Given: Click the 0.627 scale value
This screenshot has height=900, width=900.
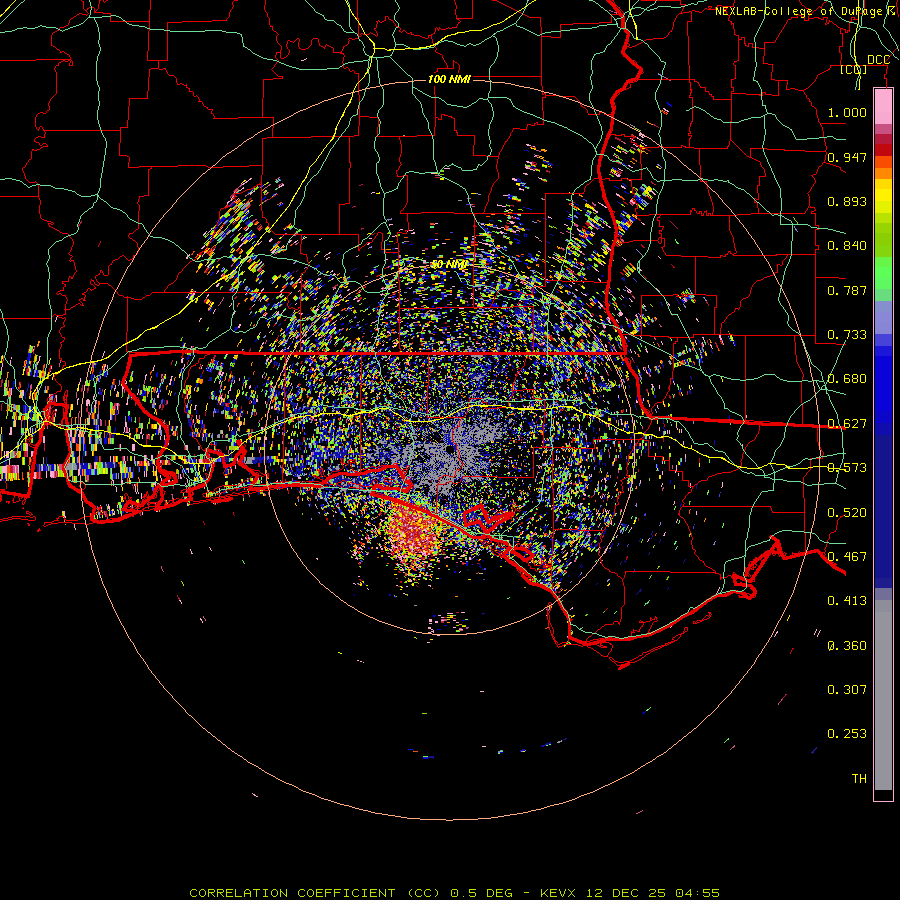Looking at the screenshot, I should [847, 424].
